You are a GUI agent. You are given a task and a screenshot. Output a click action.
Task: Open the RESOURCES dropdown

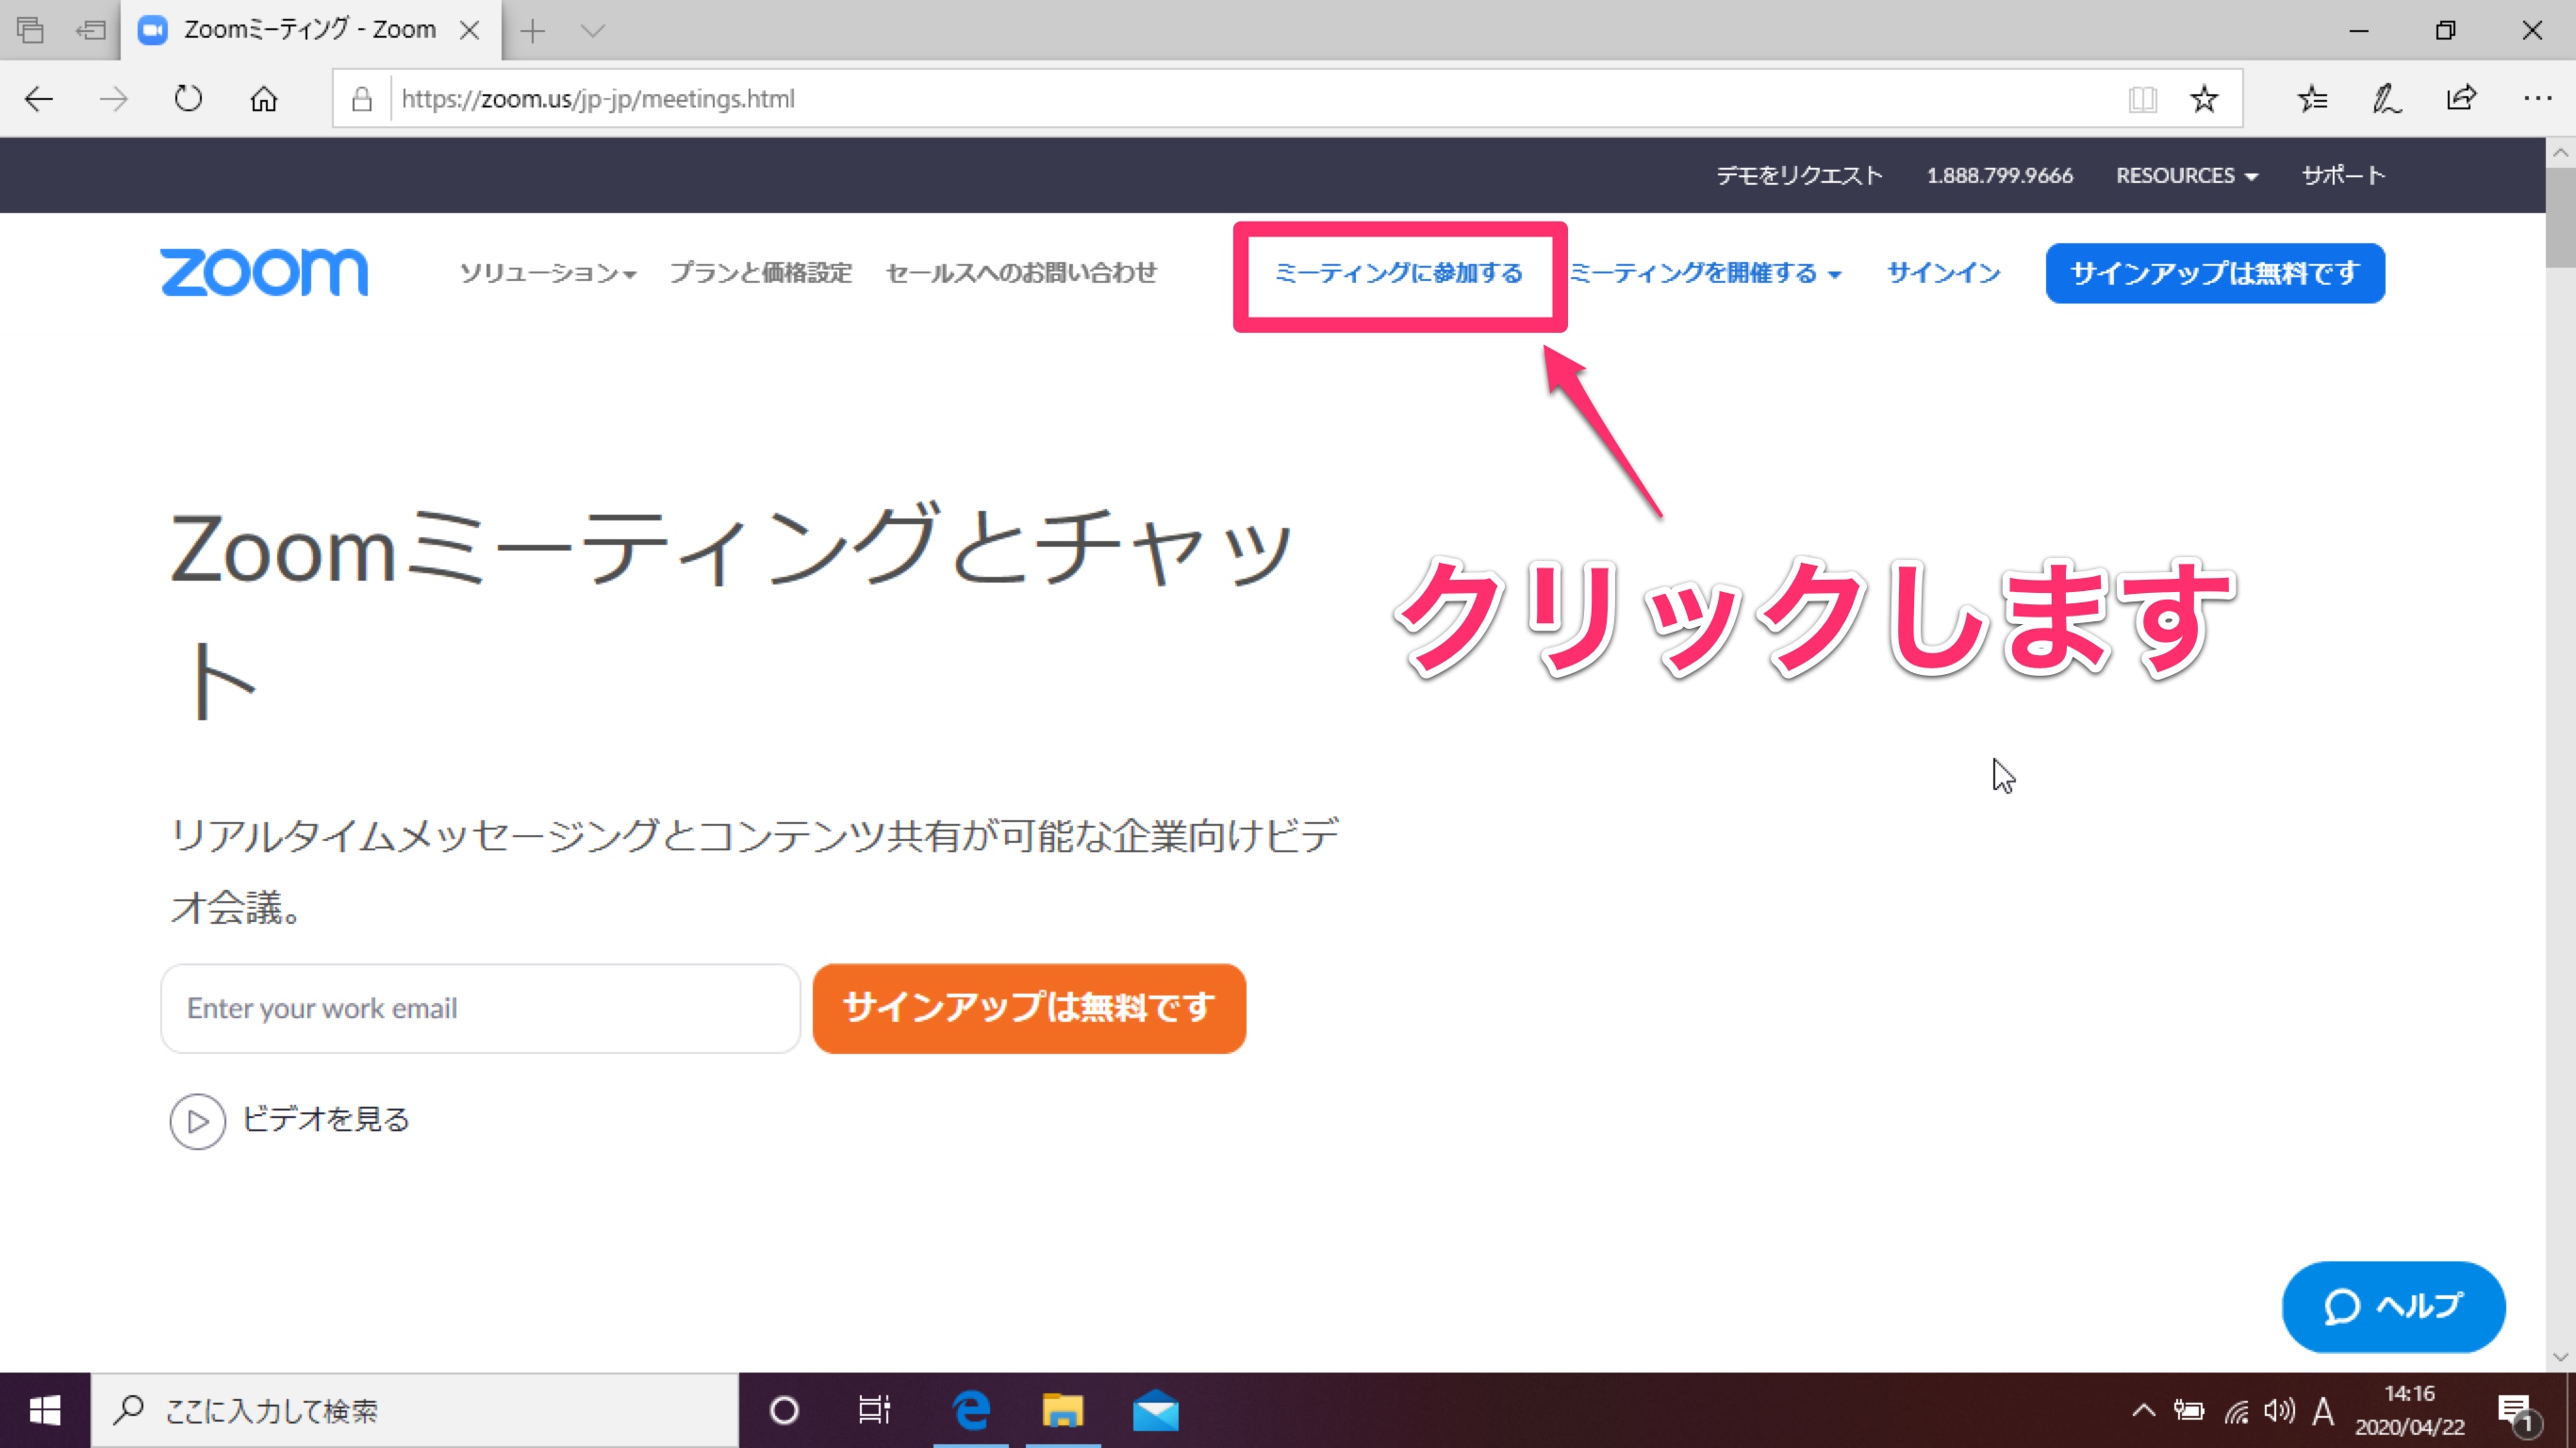pyautogui.click(x=2186, y=175)
